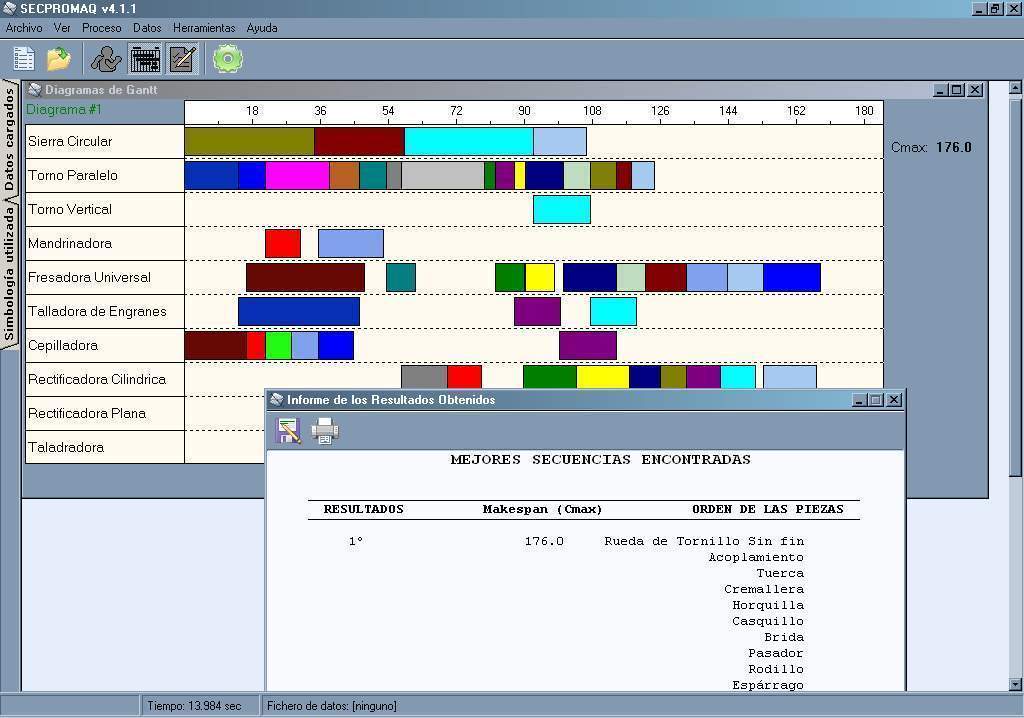Viewport: 1024px width, 718px height.
Task: Click cyan bar in Torno Vertical row
Action: [561, 209]
